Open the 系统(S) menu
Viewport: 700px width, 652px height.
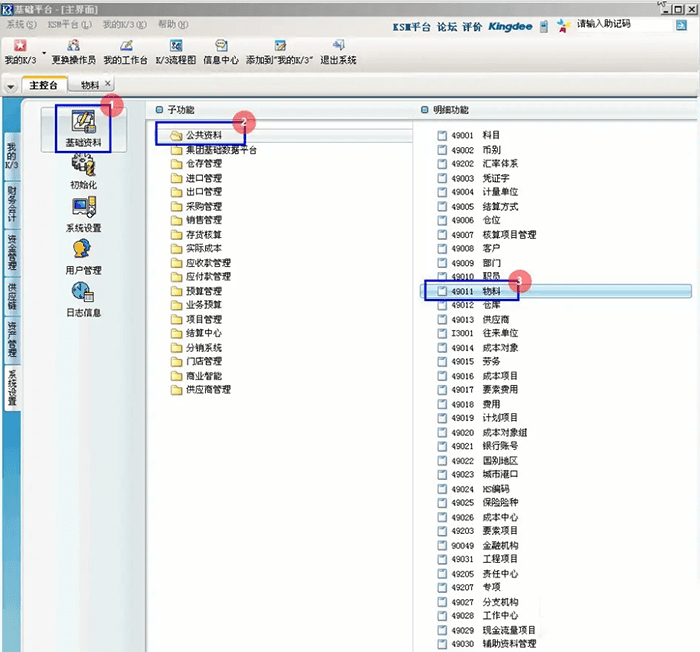(x=22, y=23)
